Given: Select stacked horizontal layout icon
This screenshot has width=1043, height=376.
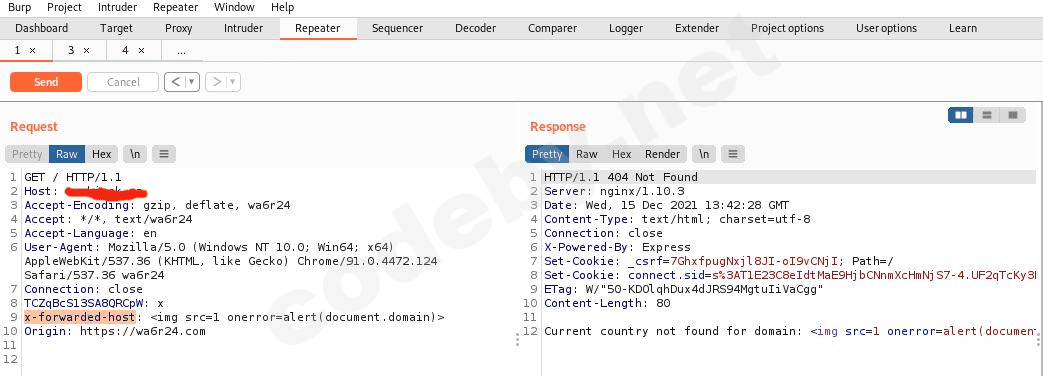Looking at the screenshot, I should point(987,115).
